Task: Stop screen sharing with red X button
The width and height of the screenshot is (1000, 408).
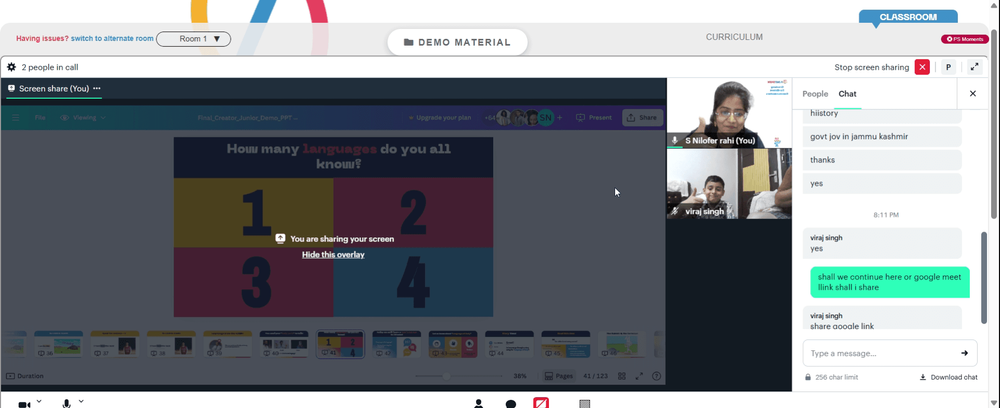Action: tap(922, 67)
